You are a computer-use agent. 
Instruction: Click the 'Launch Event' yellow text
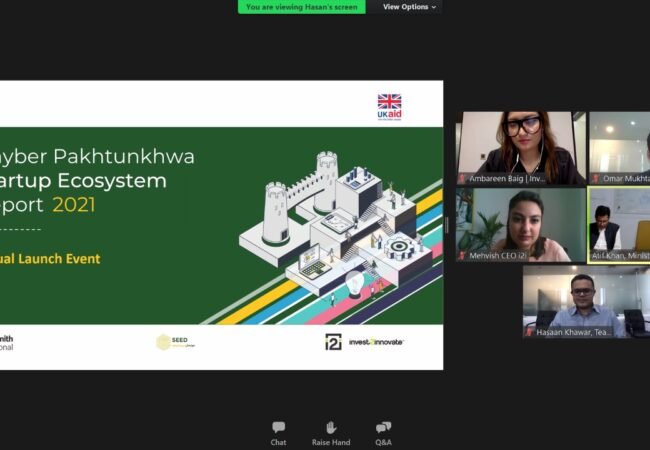tap(59, 259)
